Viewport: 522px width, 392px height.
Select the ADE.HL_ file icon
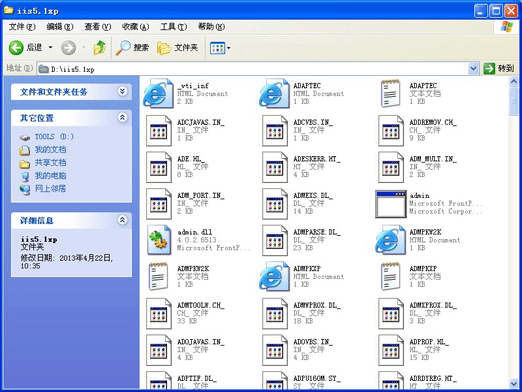click(x=159, y=167)
